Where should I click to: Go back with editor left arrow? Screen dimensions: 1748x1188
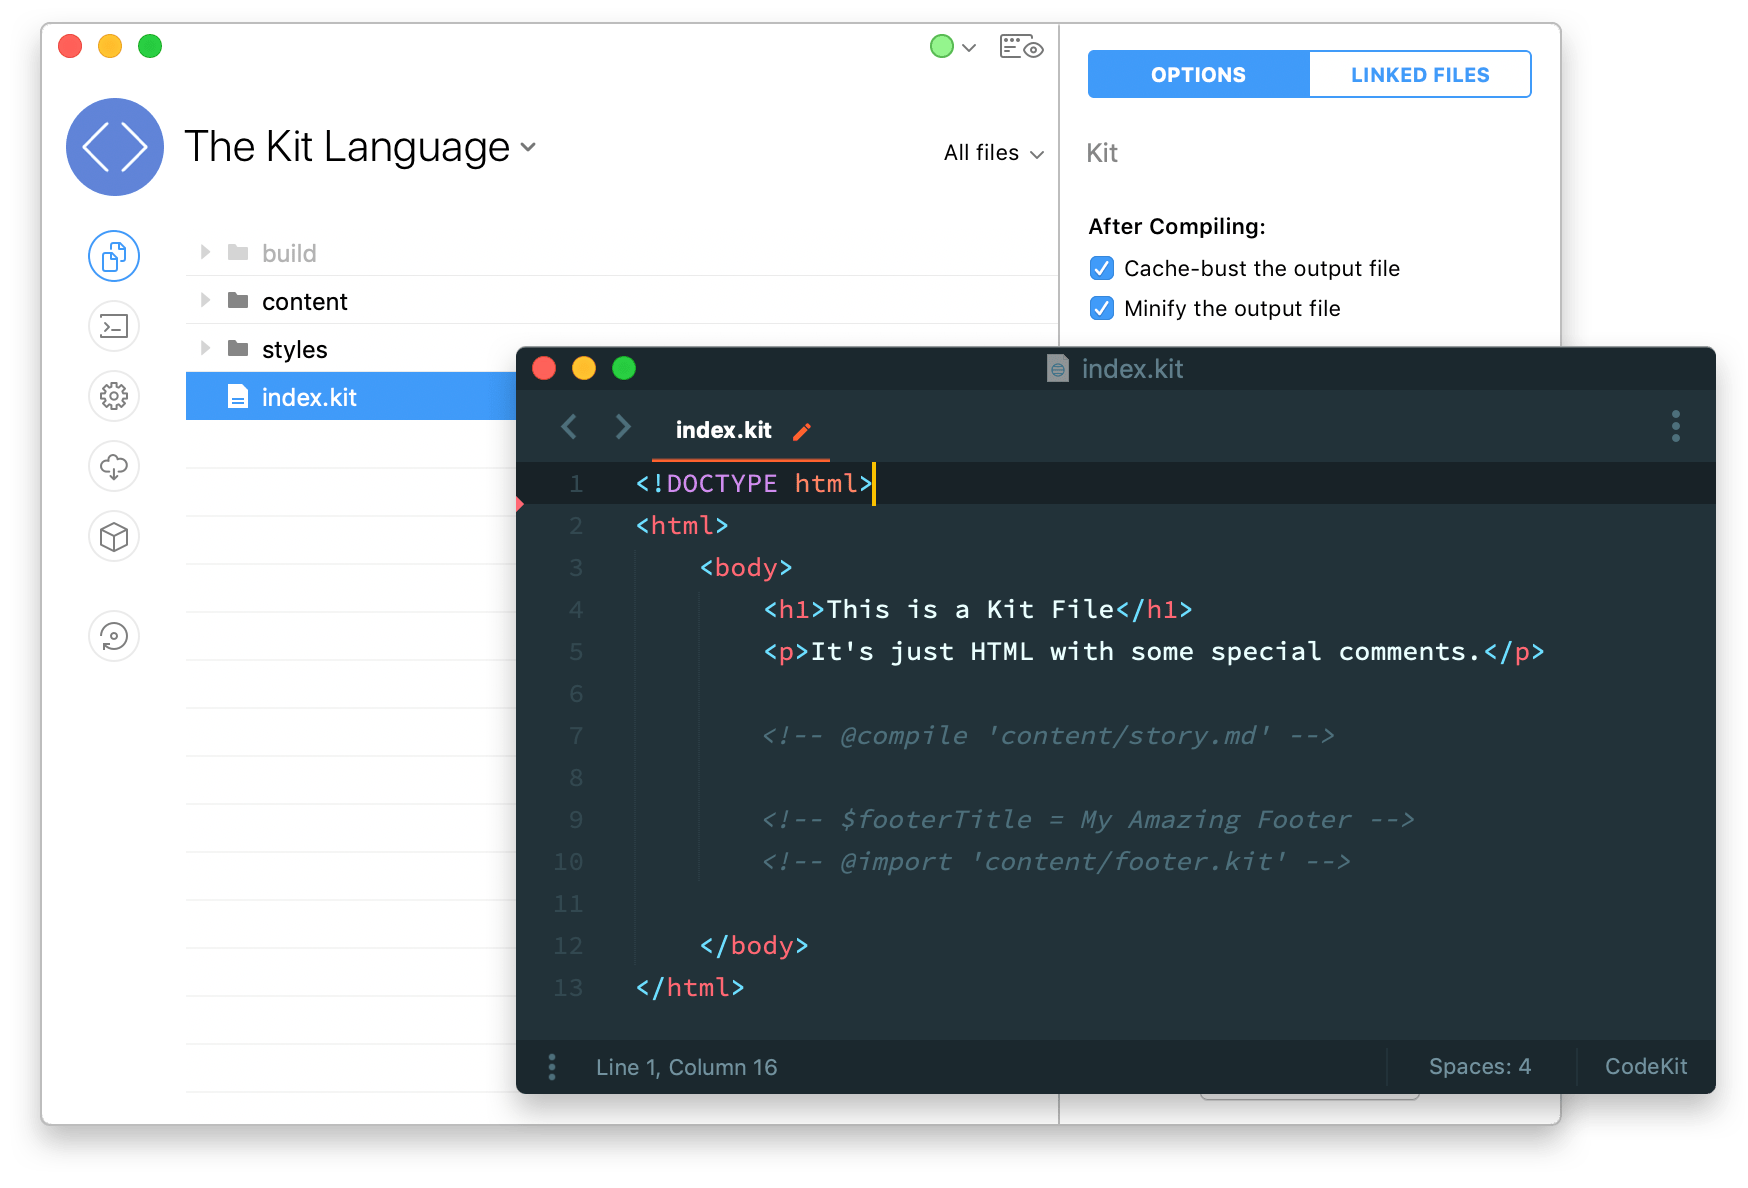point(569,427)
